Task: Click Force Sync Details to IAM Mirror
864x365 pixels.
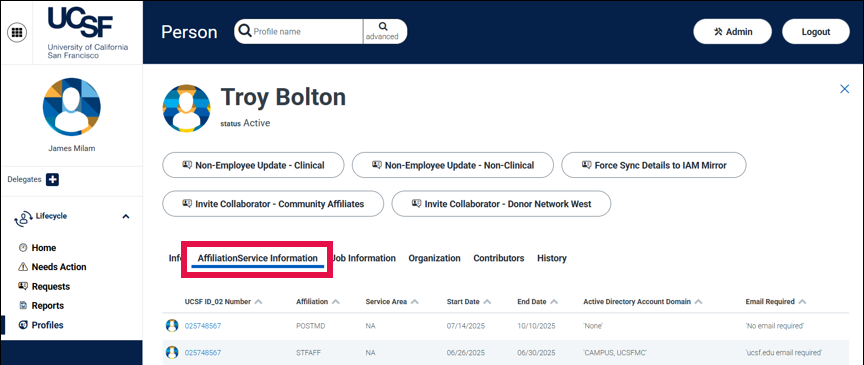Action: (654, 165)
